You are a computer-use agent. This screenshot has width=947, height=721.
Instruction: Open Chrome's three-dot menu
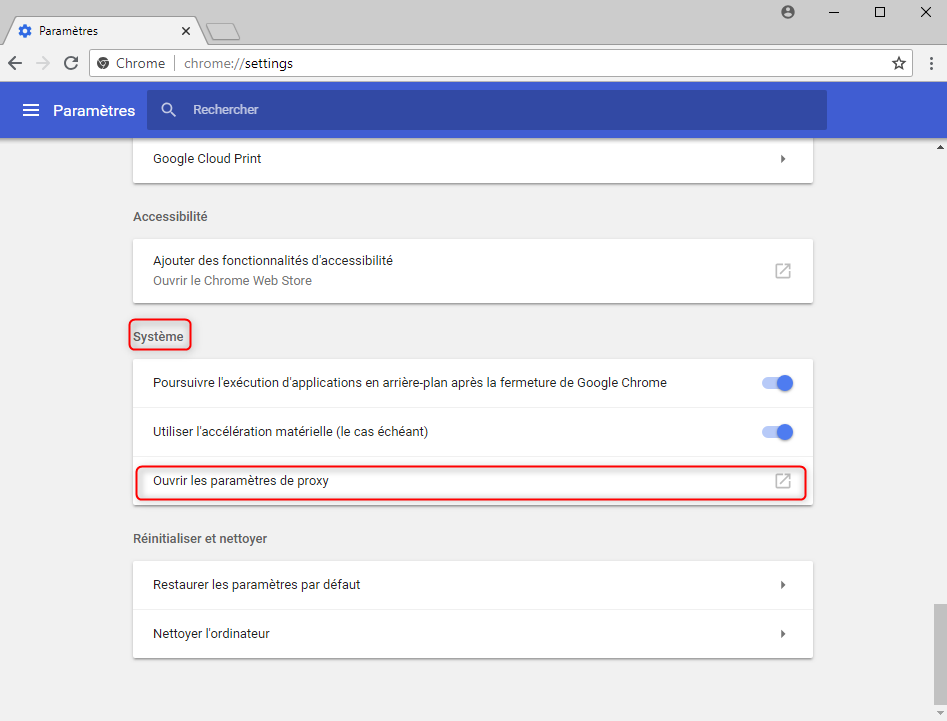(x=931, y=63)
